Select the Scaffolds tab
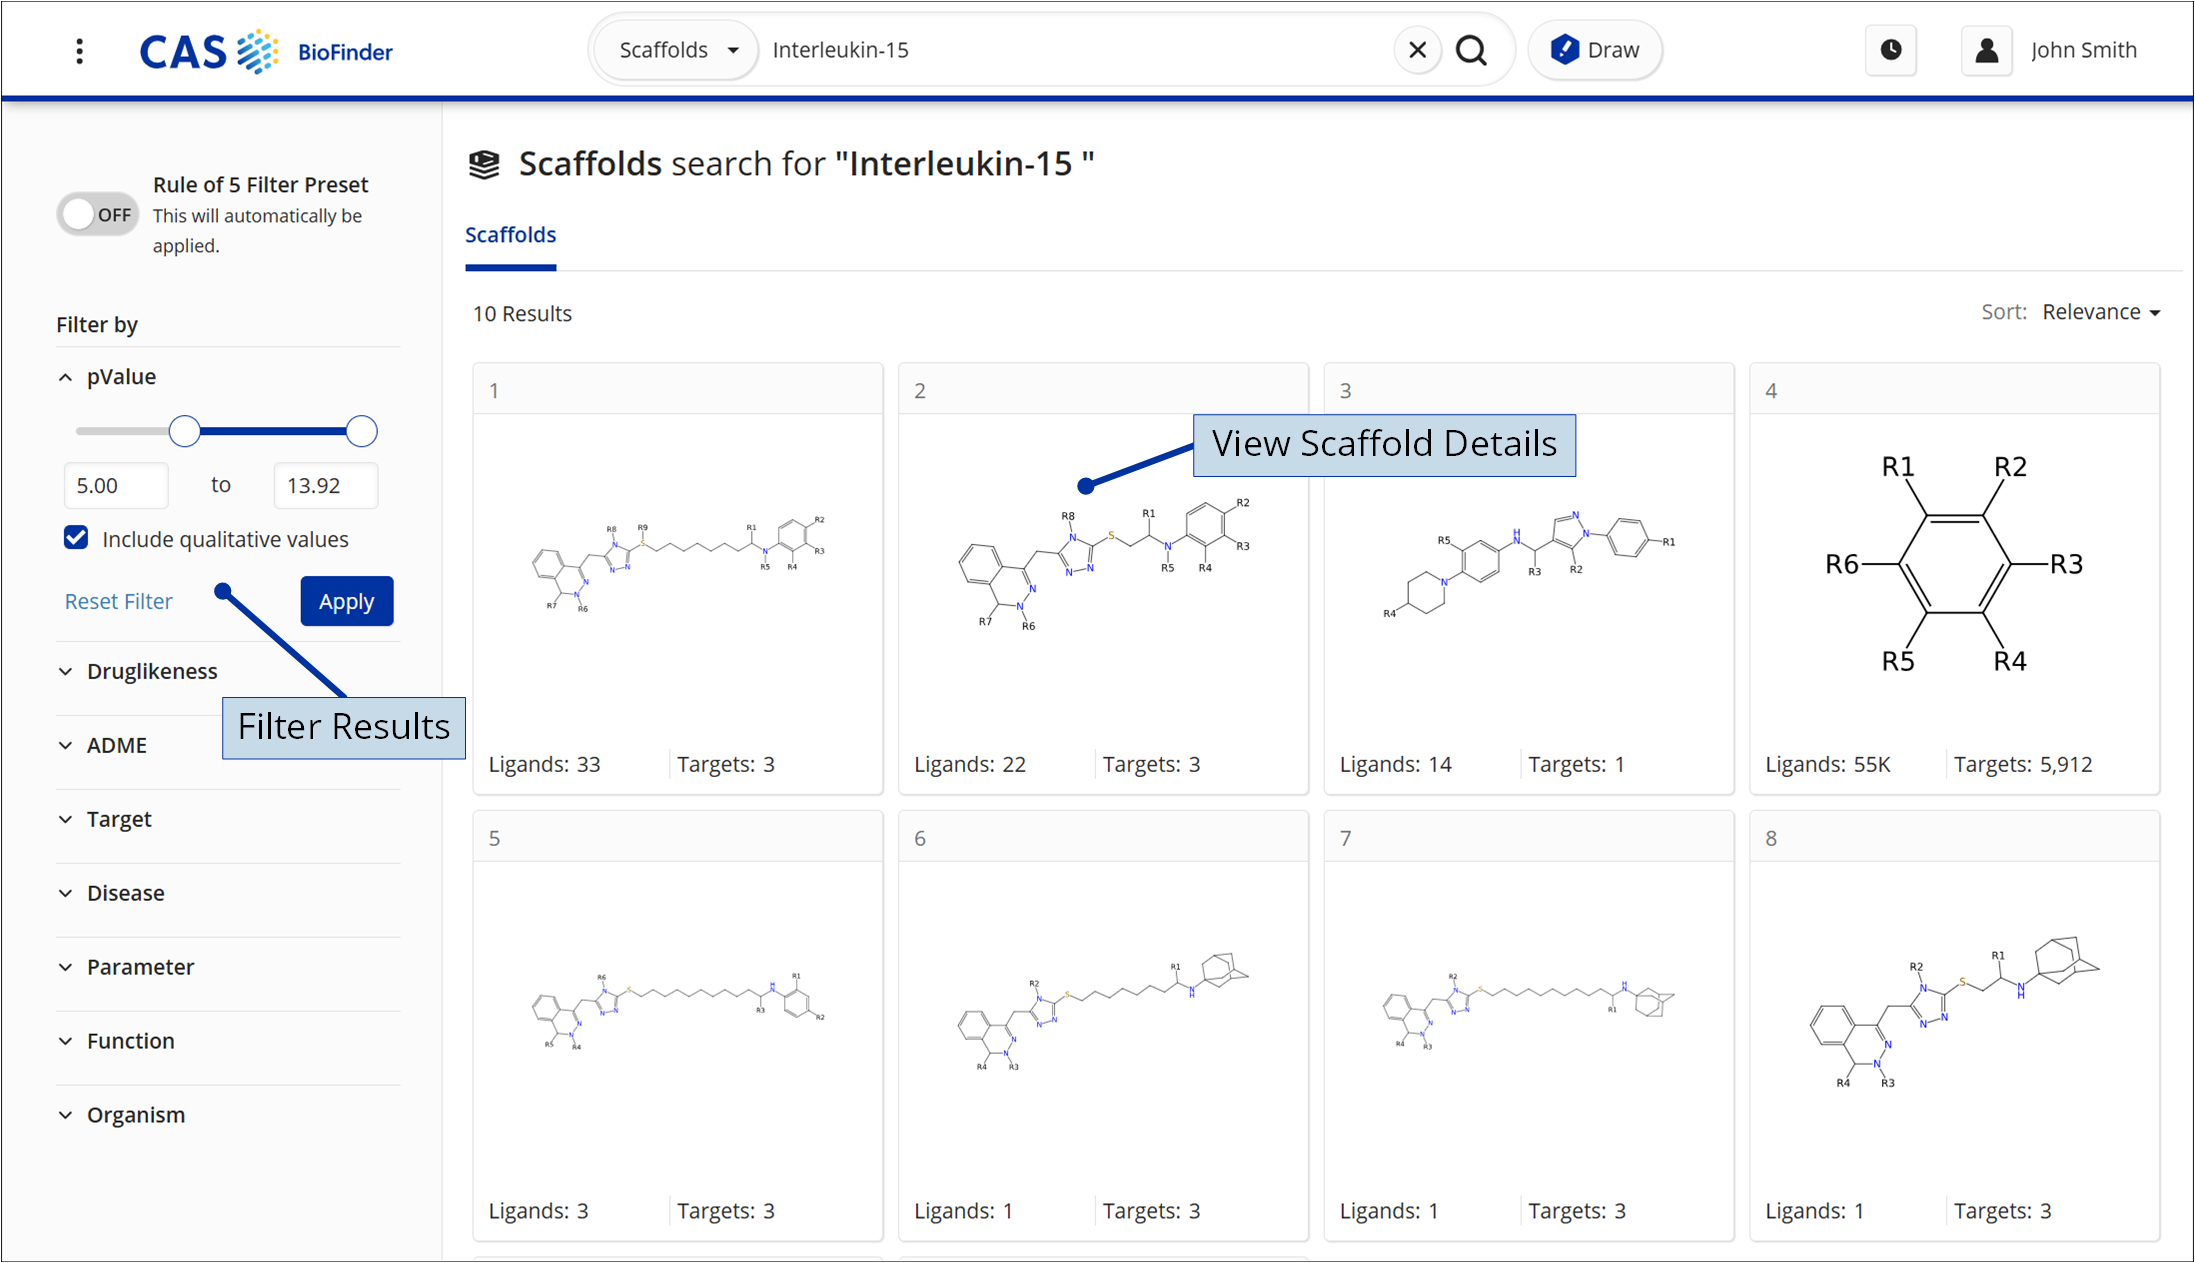Image resolution: width=2195 pixels, height=1263 pixels. 510,235
